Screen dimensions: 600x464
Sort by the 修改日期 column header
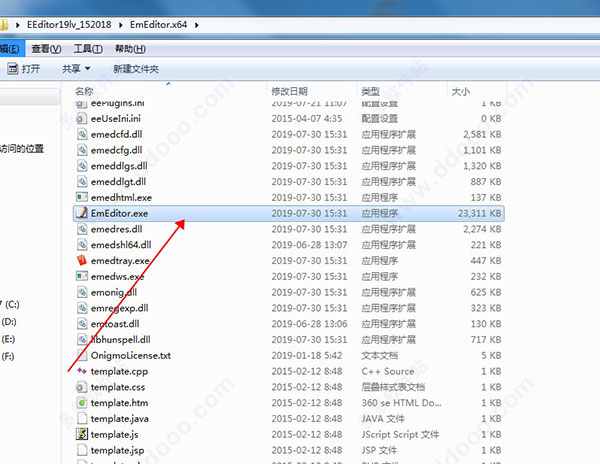(289, 91)
